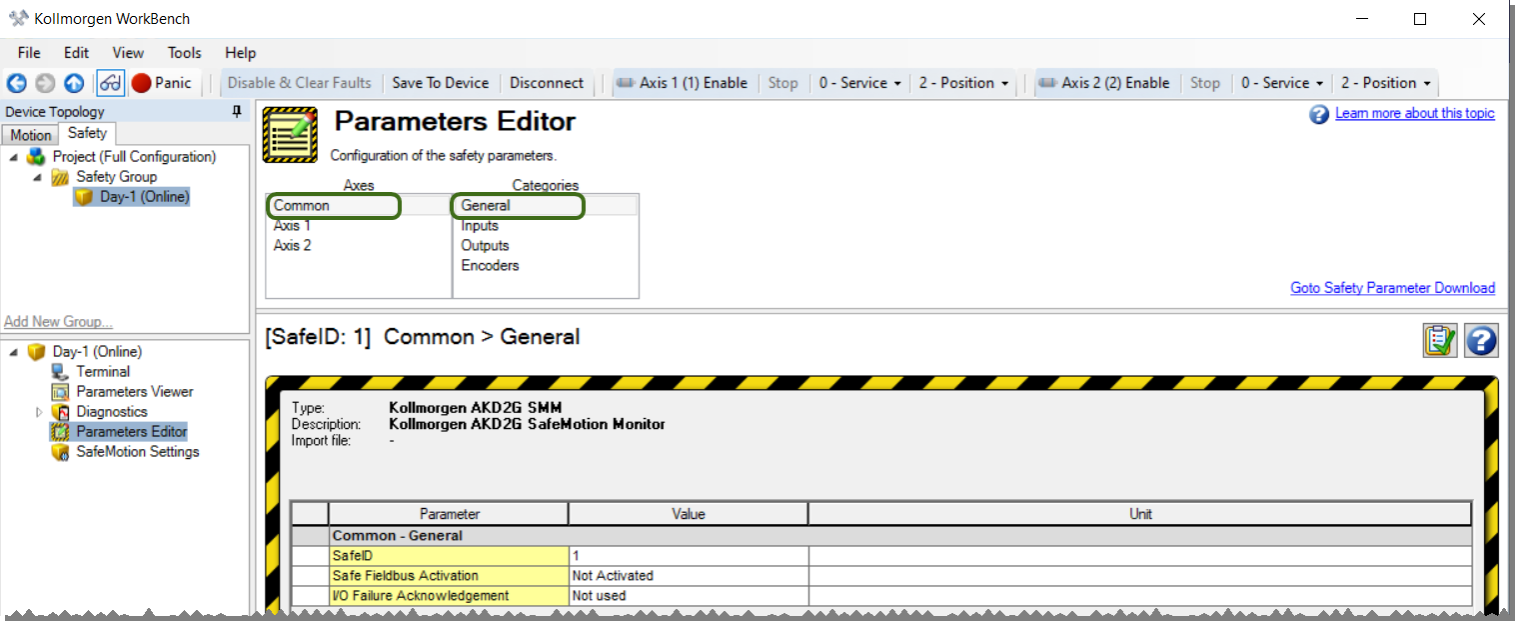Open Parameters Editor tree item
Viewport: 1515px width, 621px height.
point(132,432)
